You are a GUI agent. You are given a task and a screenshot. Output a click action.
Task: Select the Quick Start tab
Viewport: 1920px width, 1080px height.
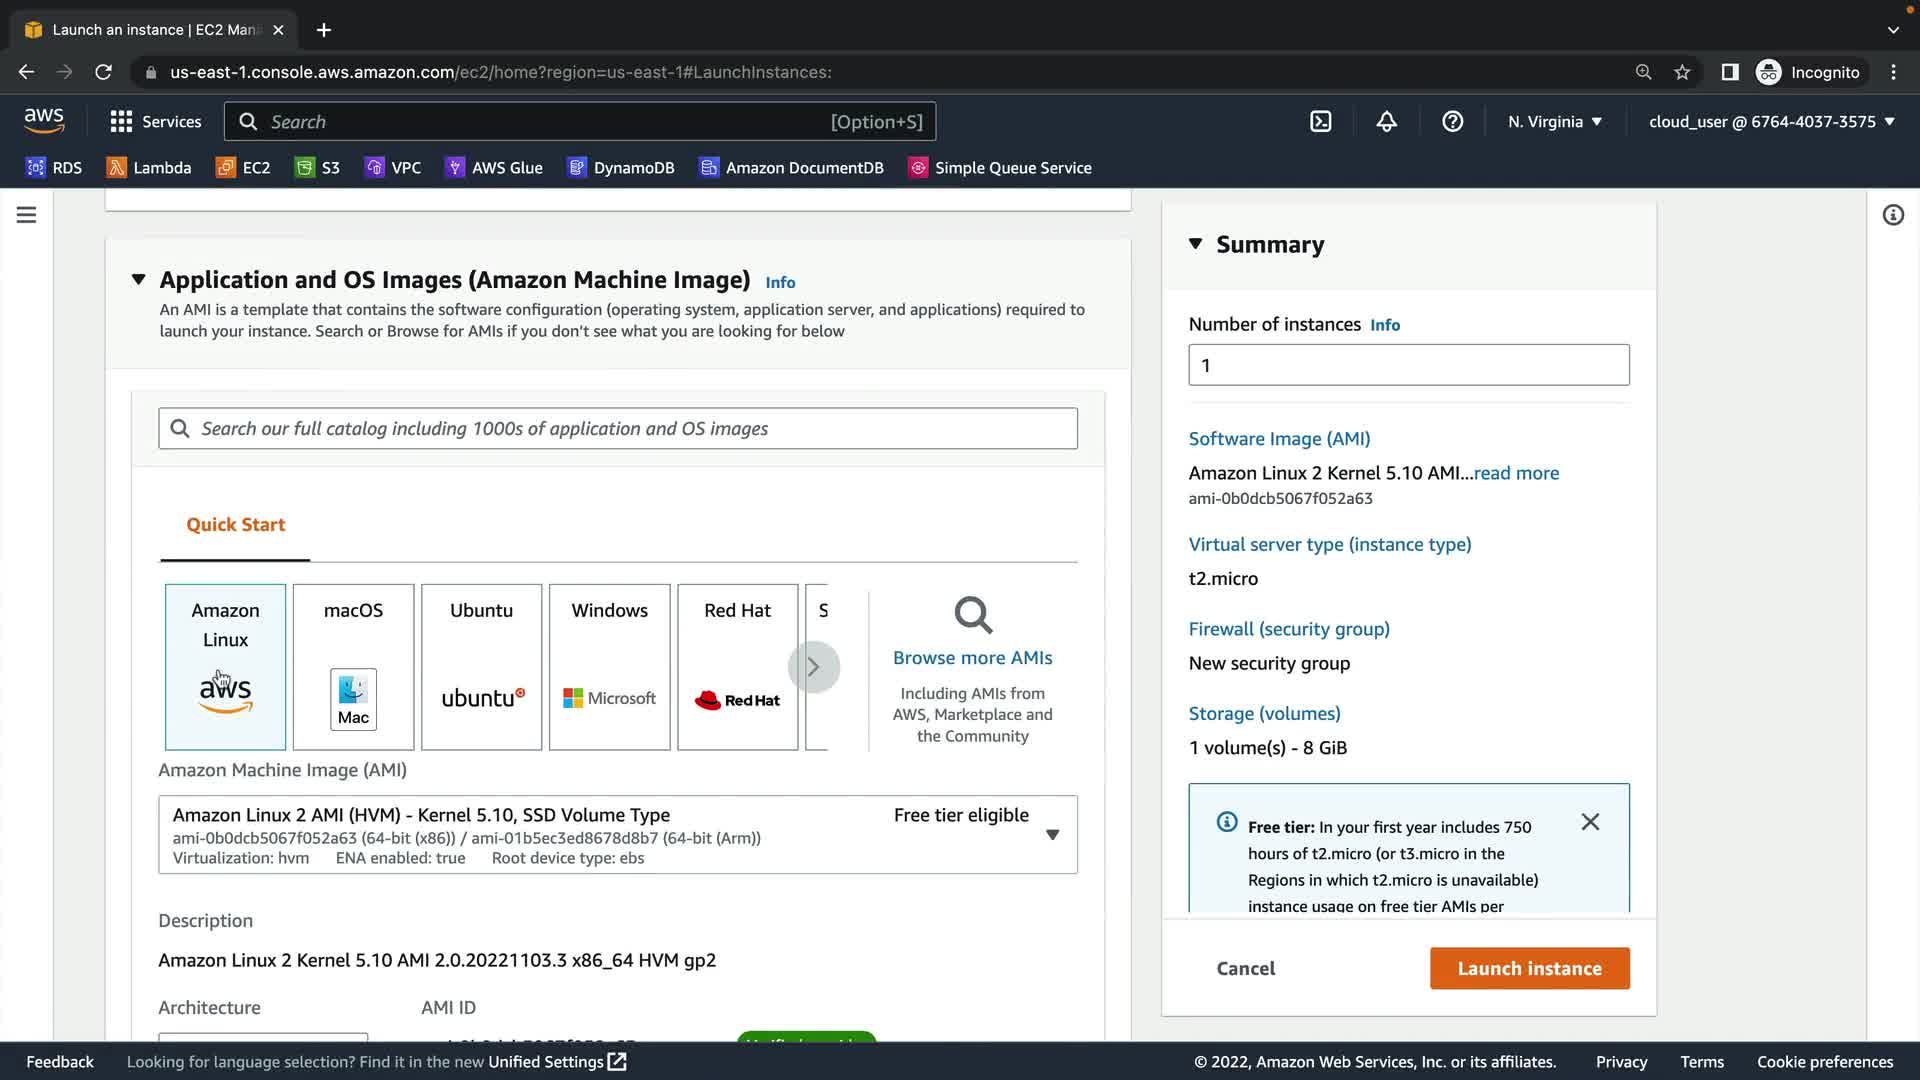coord(235,525)
